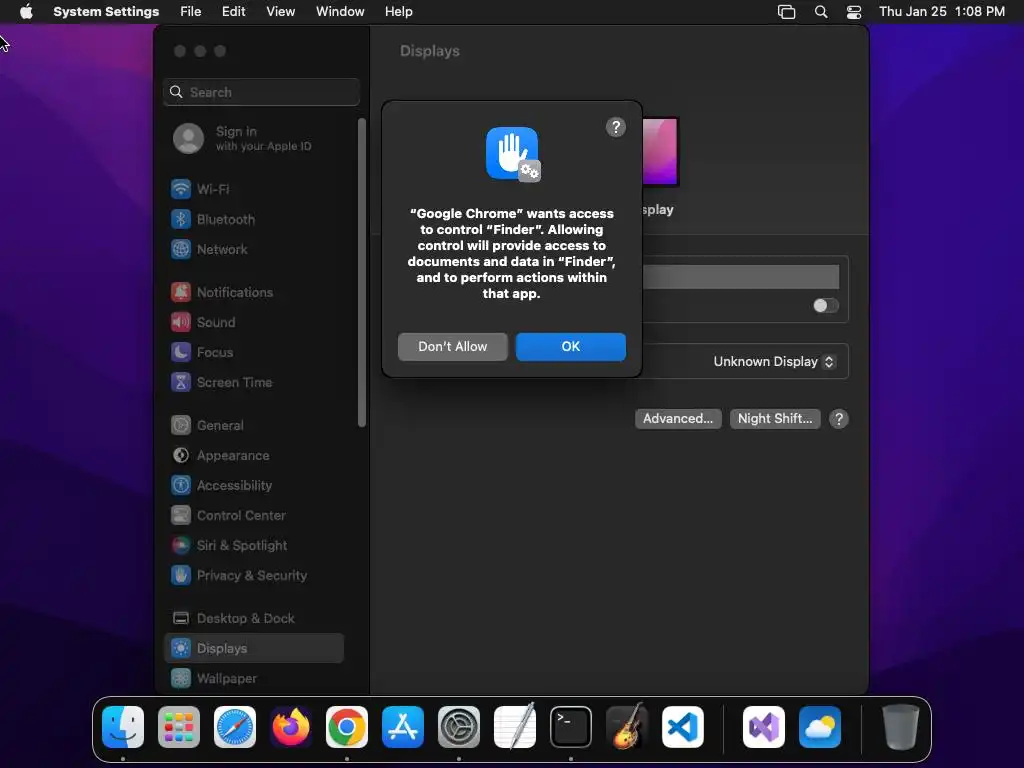Click Don't Allow in the dialog
This screenshot has width=1024, height=768.
[453, 347]
